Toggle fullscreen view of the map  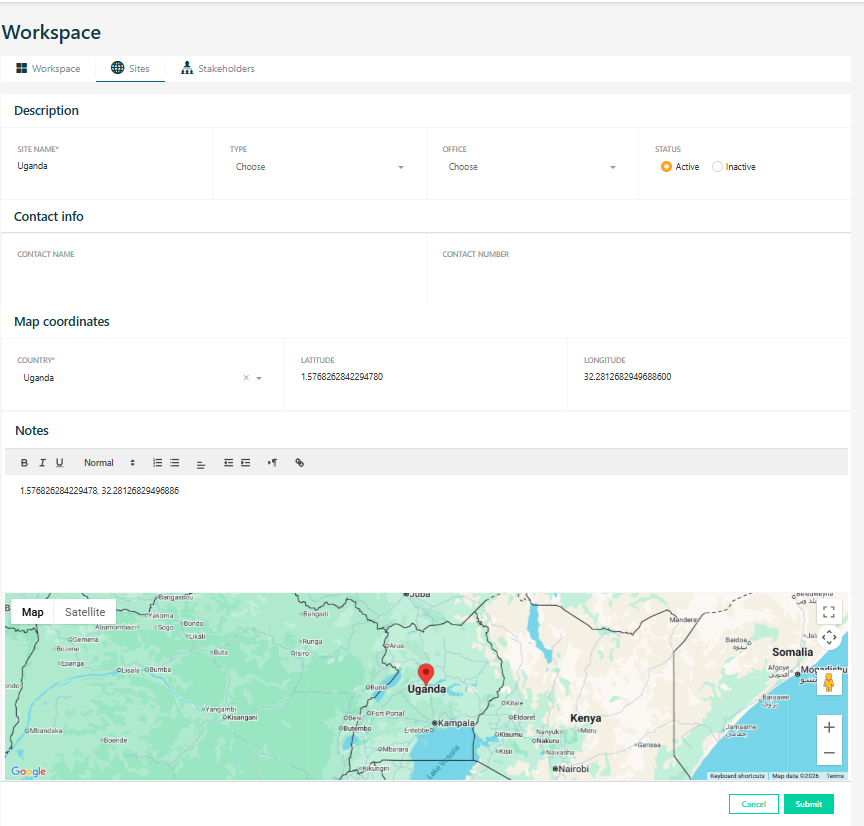(828, 611)
